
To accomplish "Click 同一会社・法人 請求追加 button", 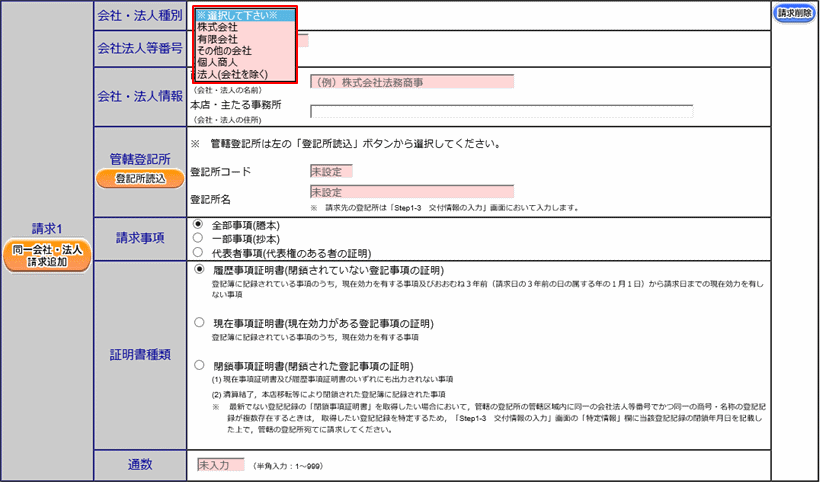I will click(47, 256).
